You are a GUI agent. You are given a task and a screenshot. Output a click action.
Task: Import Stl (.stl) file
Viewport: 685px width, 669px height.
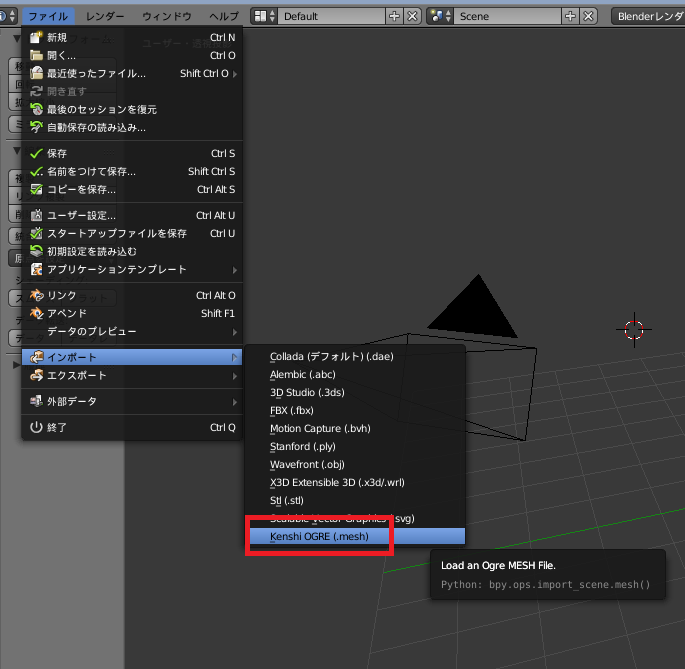click(356, 500)
